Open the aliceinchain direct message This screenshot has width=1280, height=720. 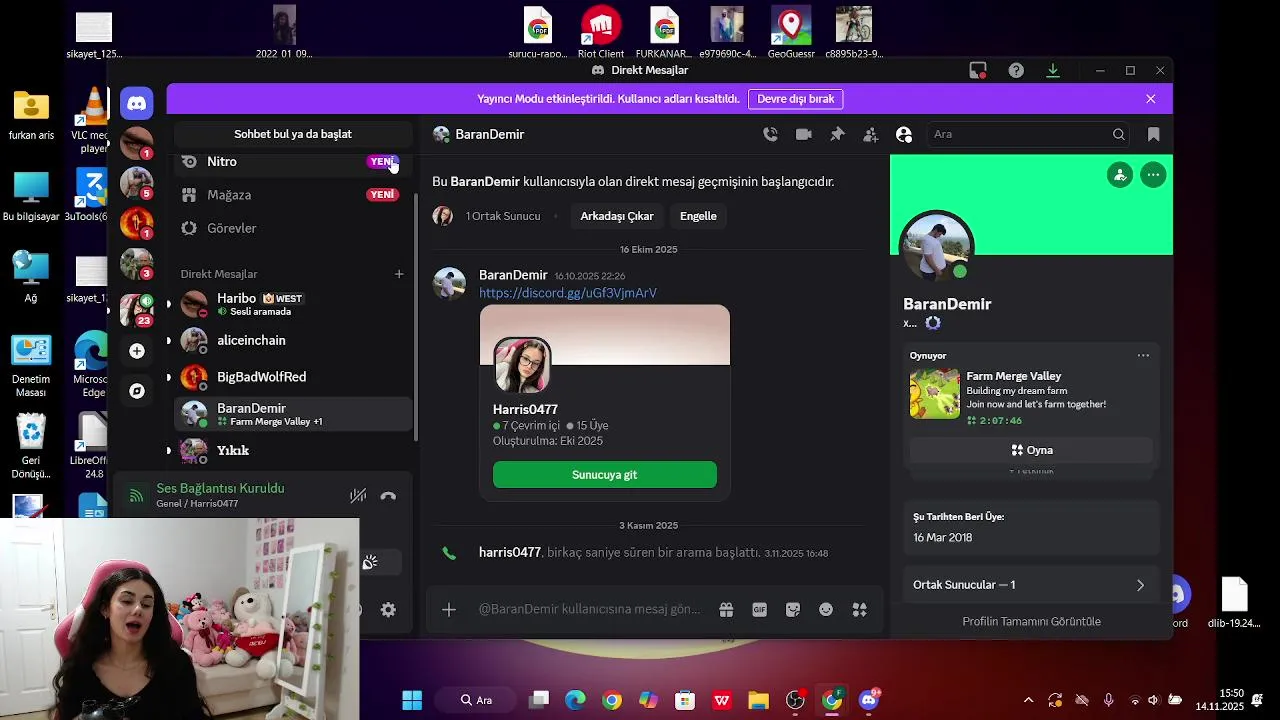293,340
